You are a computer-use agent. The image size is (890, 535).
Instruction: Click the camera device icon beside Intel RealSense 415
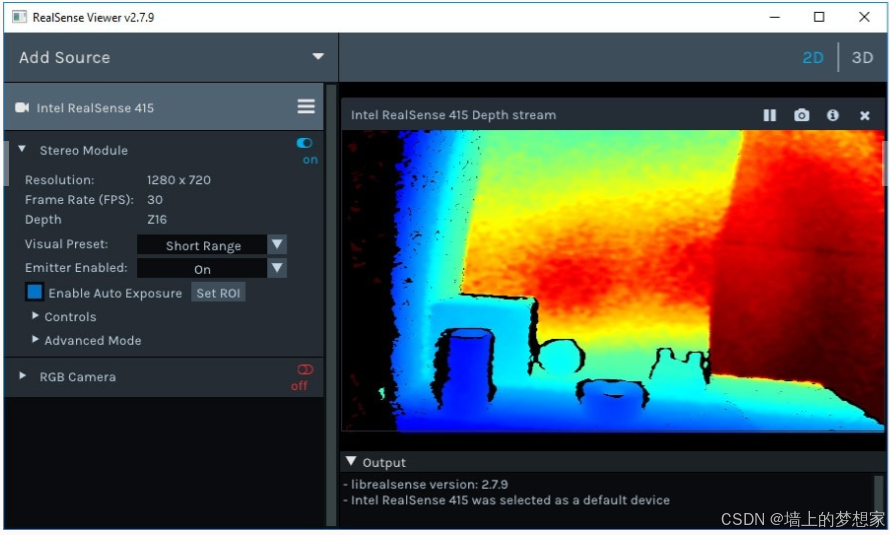coord(22,107)
